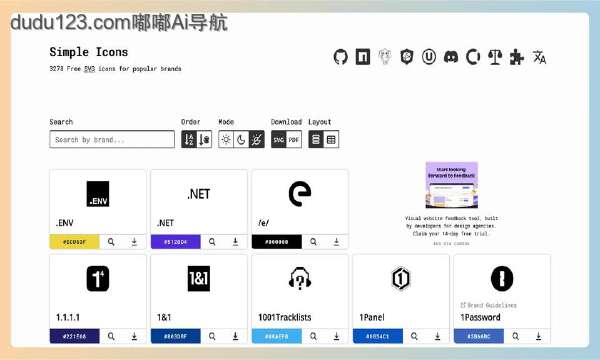Open 1Password Brand Guidelines link
This screenshot has height=360, width=600.
[x=488, y=305]
